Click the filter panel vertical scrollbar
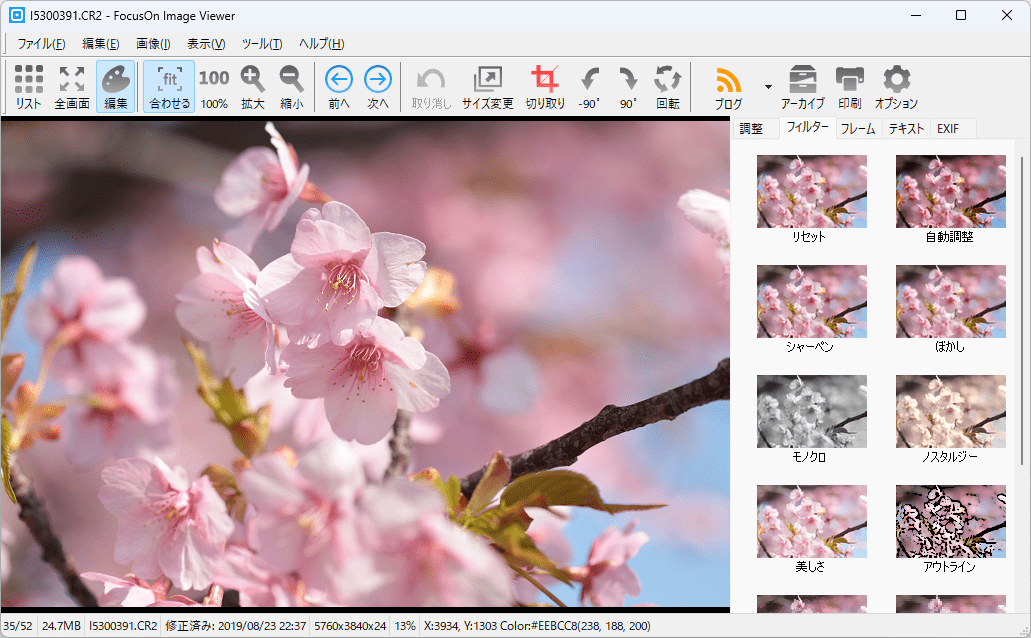Screen dimensions: 1031x638 [1021, 309]
